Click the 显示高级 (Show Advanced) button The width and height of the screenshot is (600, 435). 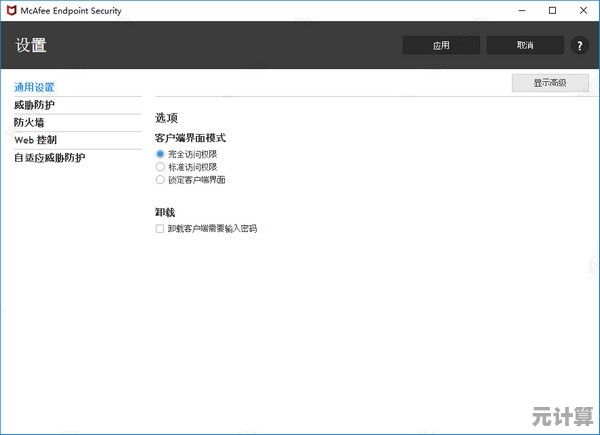click(x=549, y=83)
